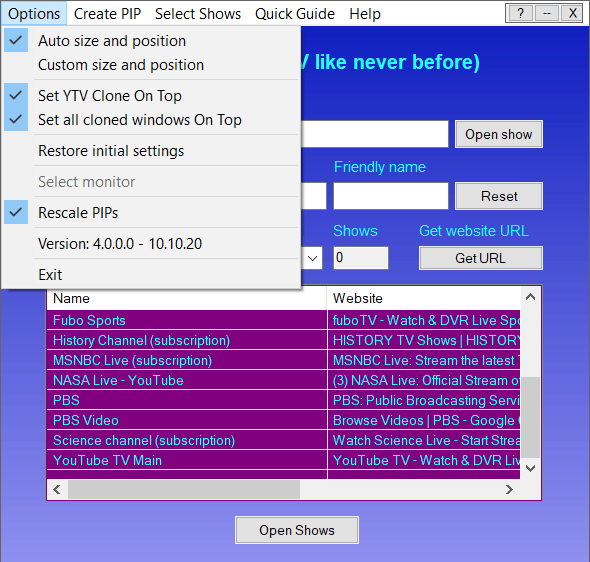Click the Version 4.0.0.0 entry
This screenshot has height=562, width=590.
point(151,243)
